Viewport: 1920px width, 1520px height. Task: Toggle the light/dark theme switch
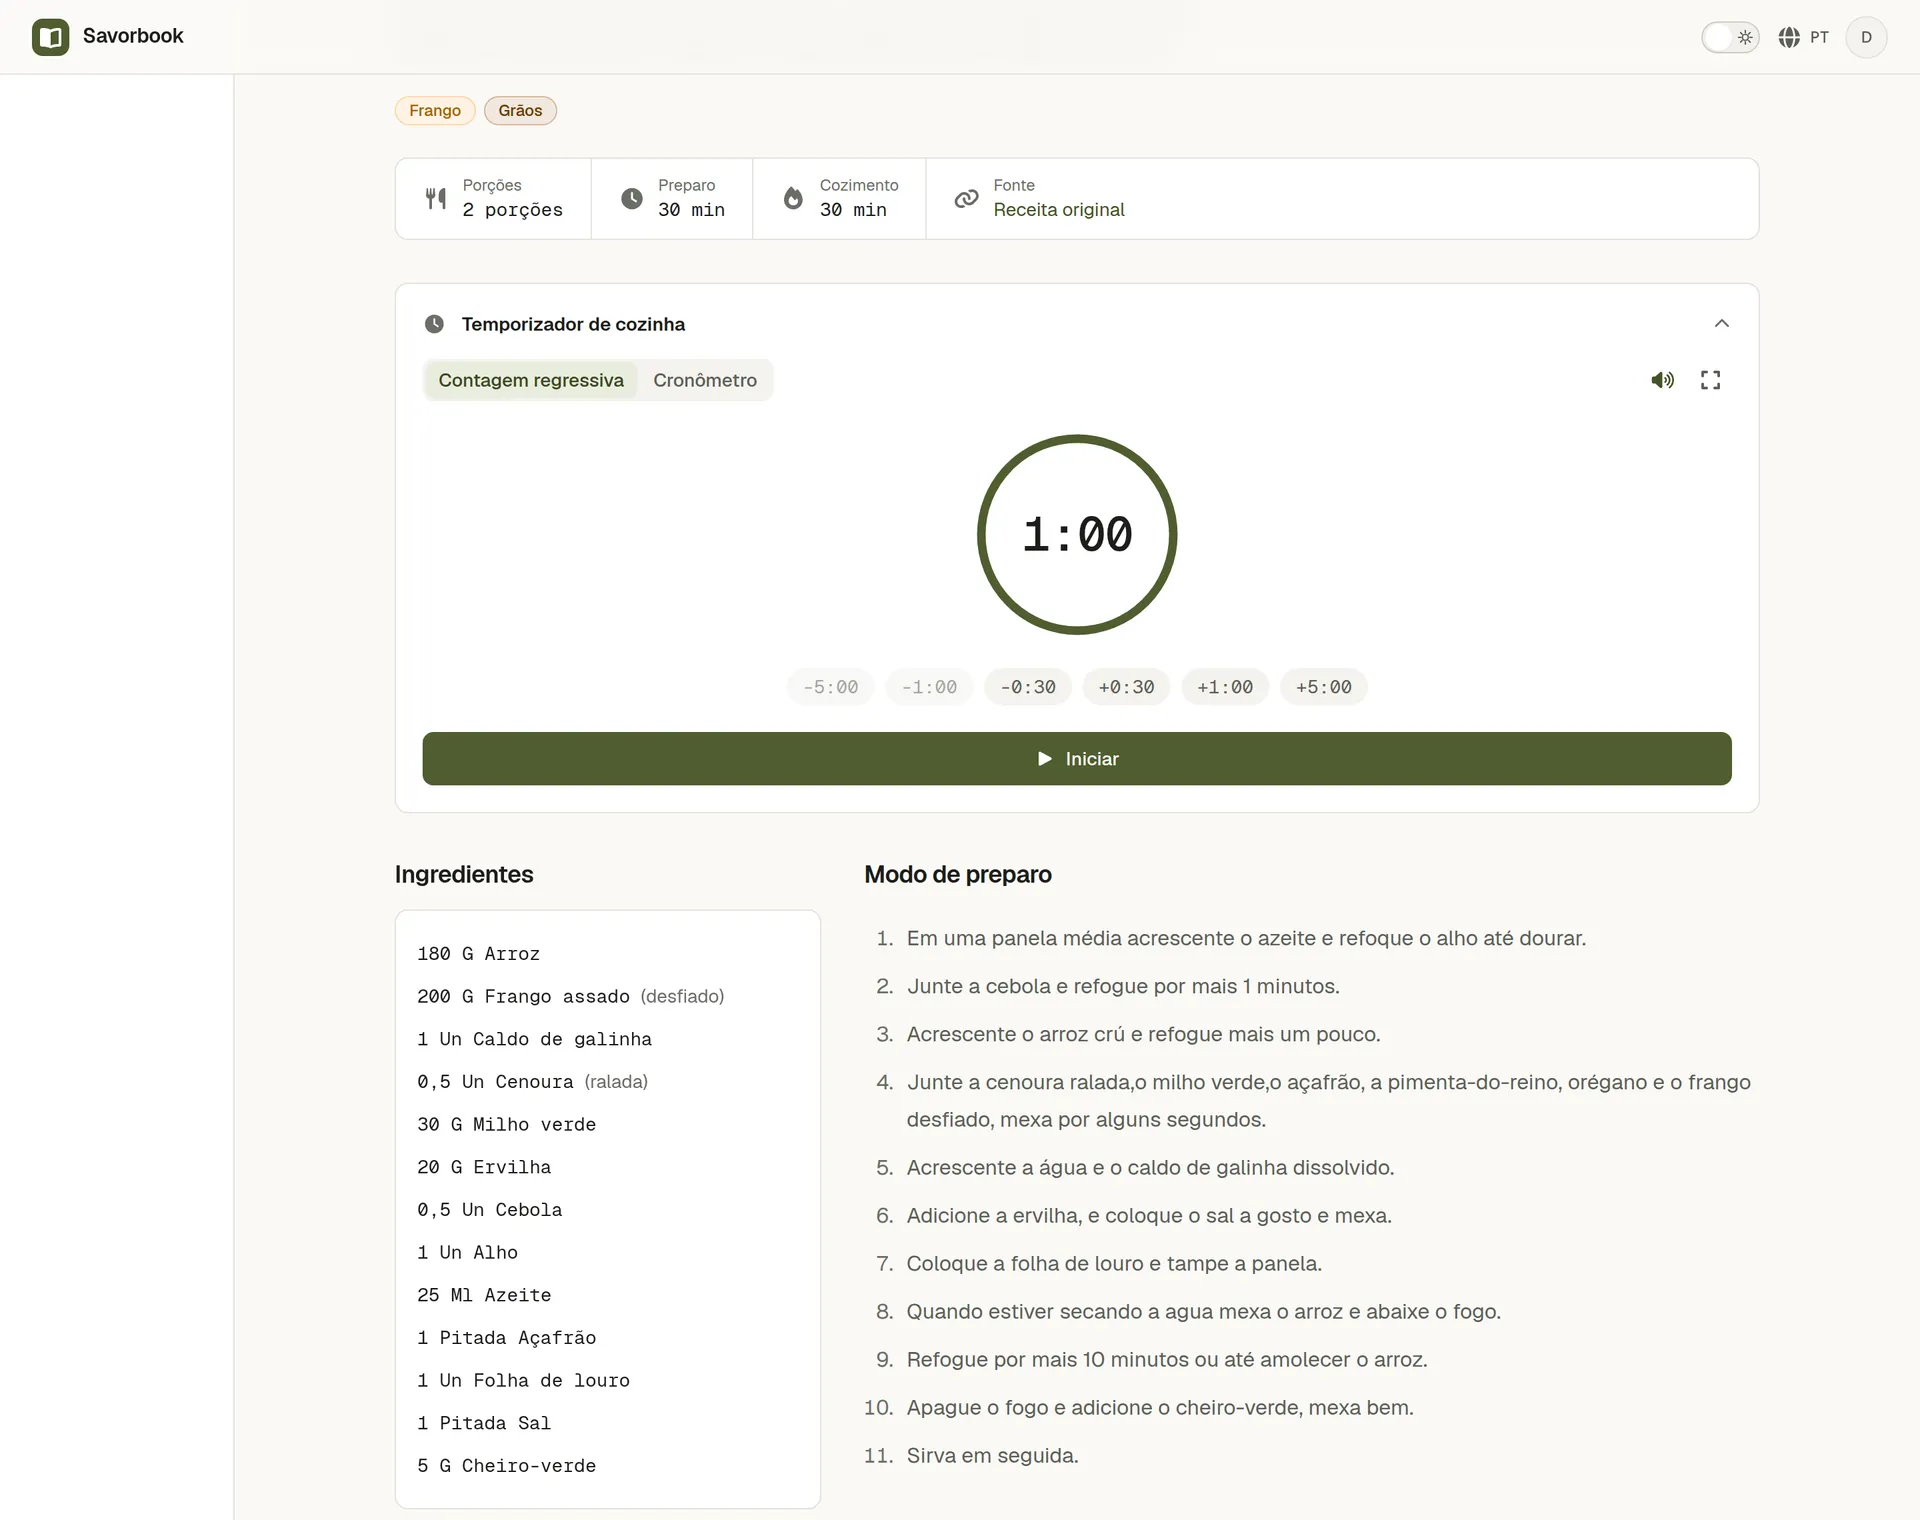point(1730,37)
